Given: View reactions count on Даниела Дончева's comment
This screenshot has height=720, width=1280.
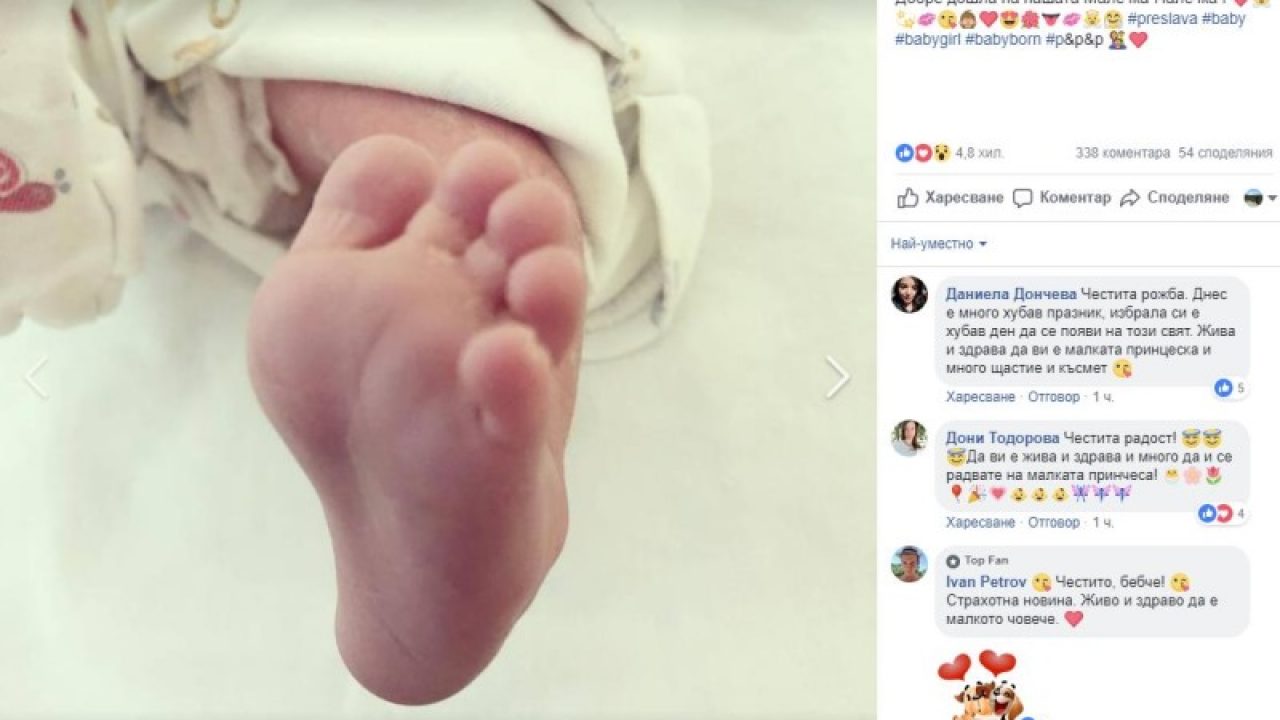Looking at the screenshot, I should click(x=1230, y=388).
